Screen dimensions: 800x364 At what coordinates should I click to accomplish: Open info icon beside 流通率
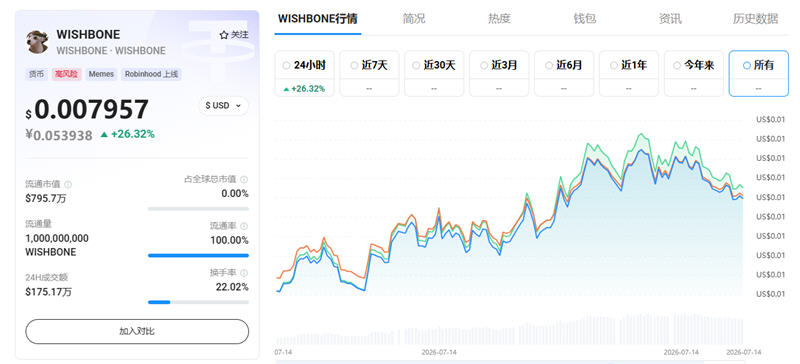244,226
